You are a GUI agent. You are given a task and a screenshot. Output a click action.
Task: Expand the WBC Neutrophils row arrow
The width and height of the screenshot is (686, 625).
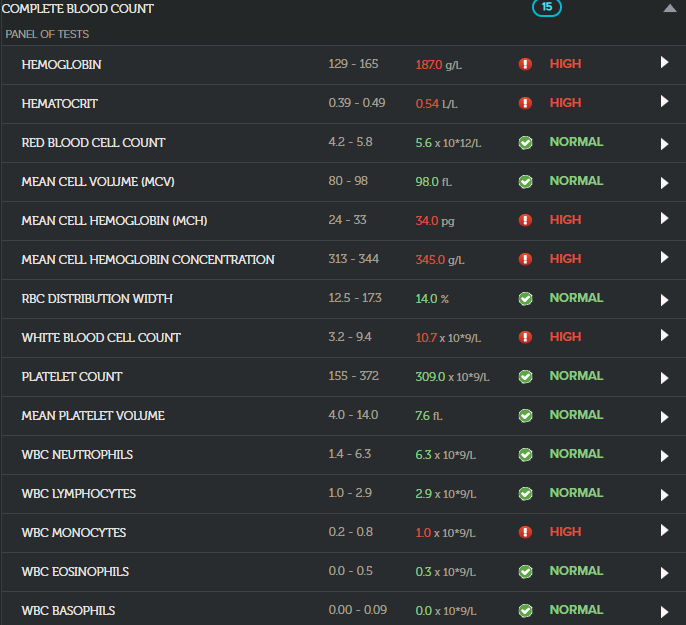click(664, 455)
